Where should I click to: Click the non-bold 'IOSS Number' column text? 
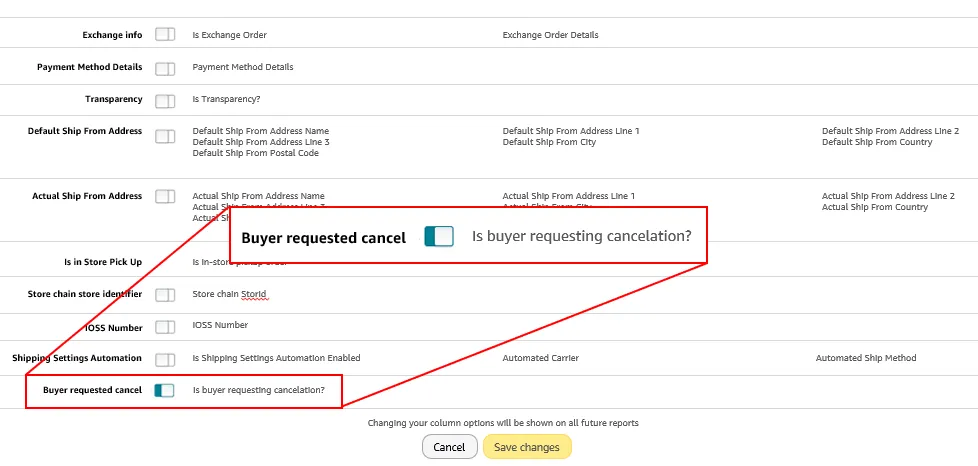[x=220, y=325]
